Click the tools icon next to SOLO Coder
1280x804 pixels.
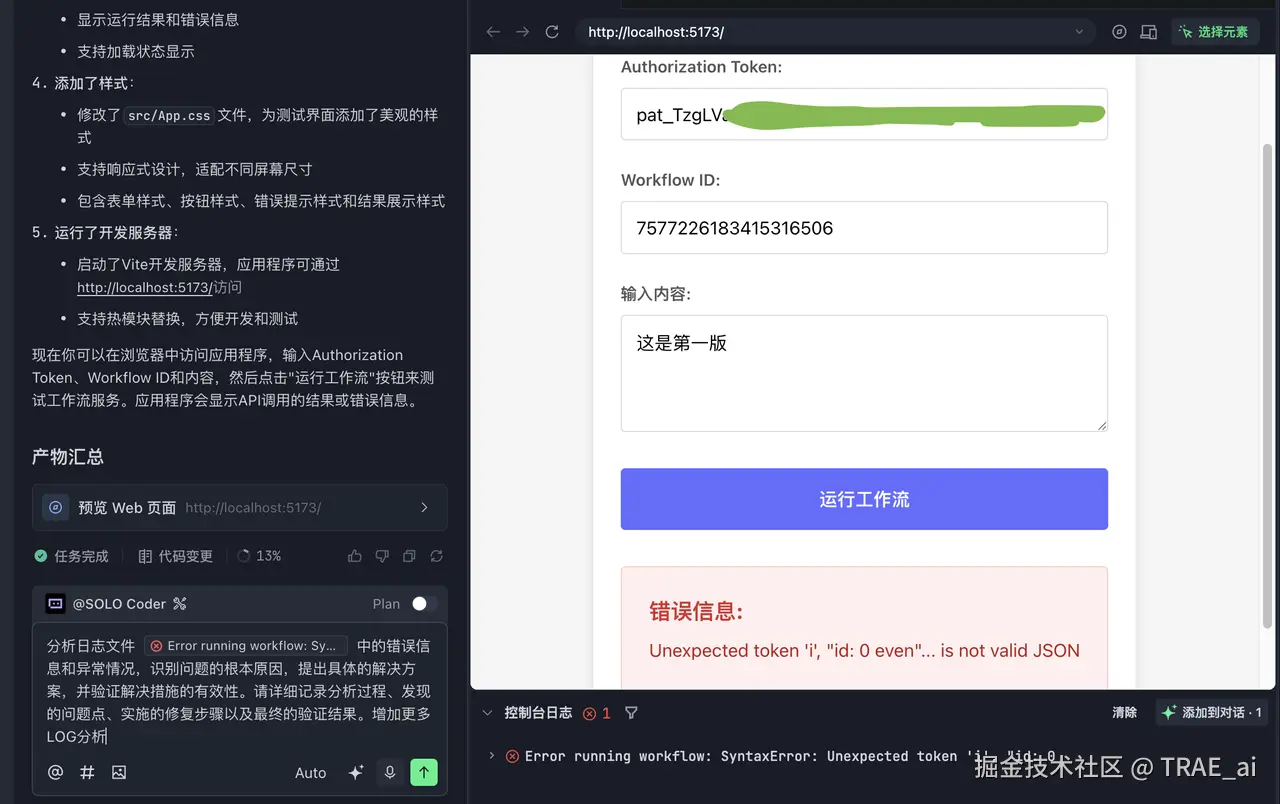(x=180, y=604)
